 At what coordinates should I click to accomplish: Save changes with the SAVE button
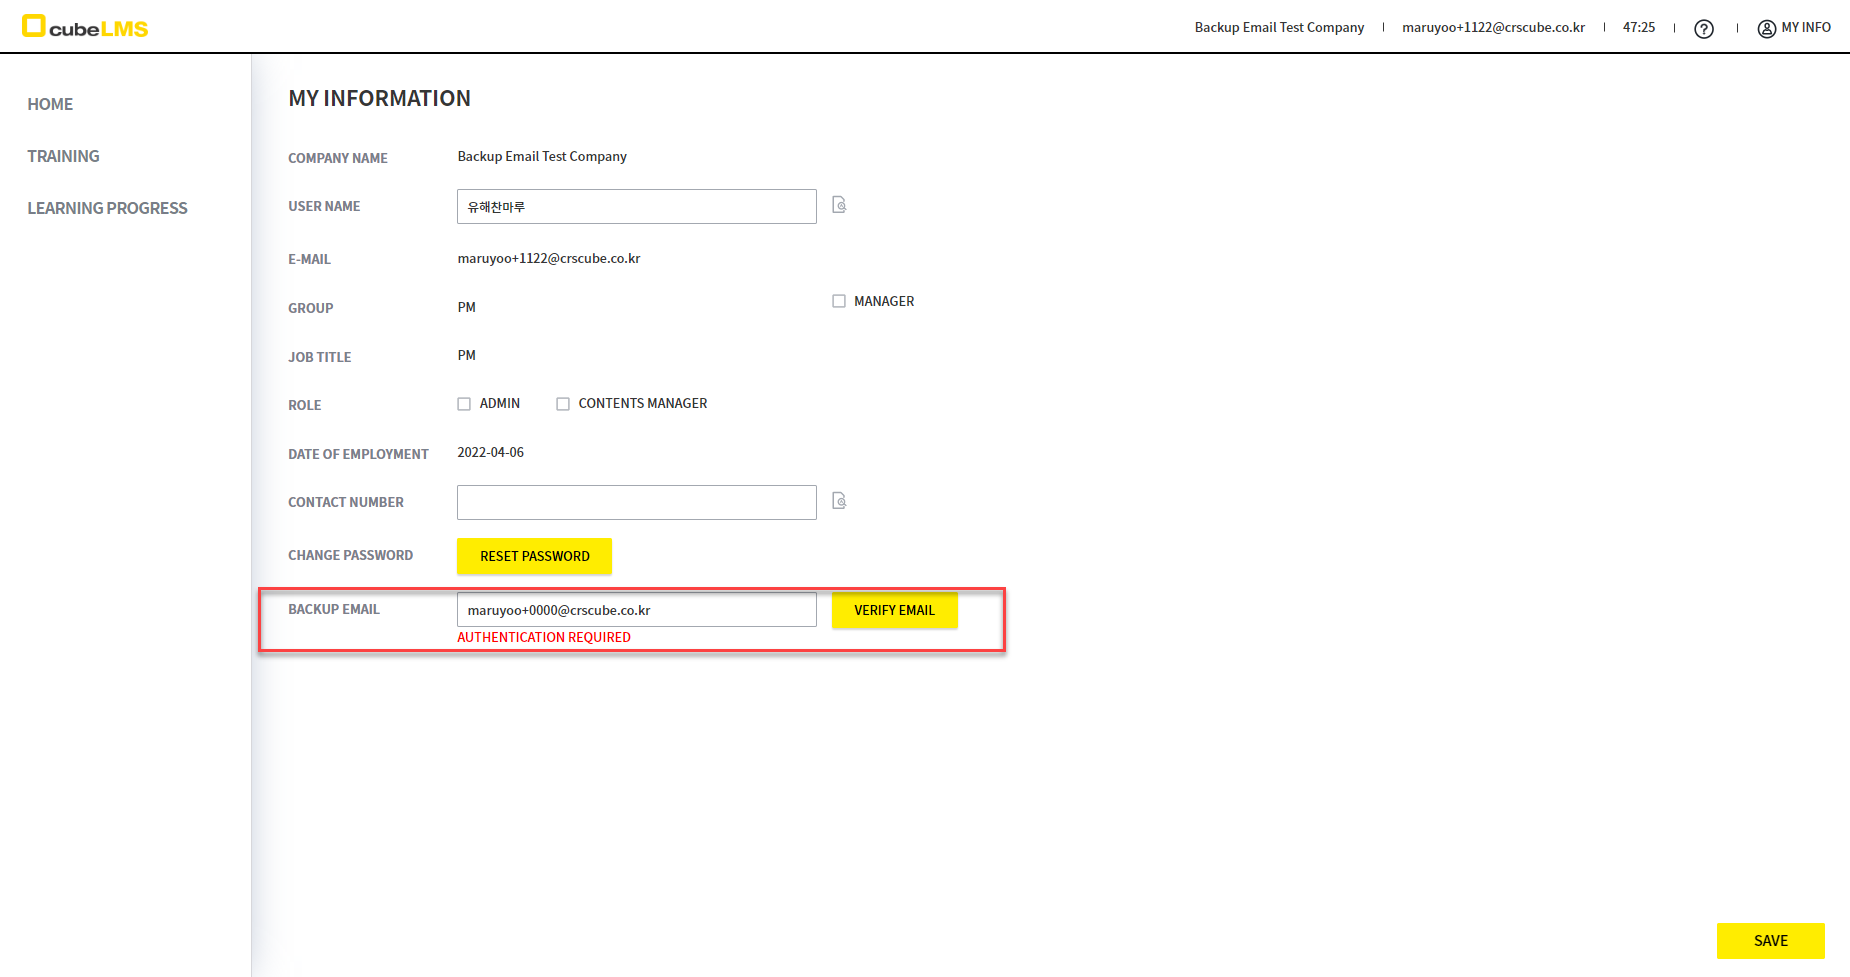click(1770, 940)
